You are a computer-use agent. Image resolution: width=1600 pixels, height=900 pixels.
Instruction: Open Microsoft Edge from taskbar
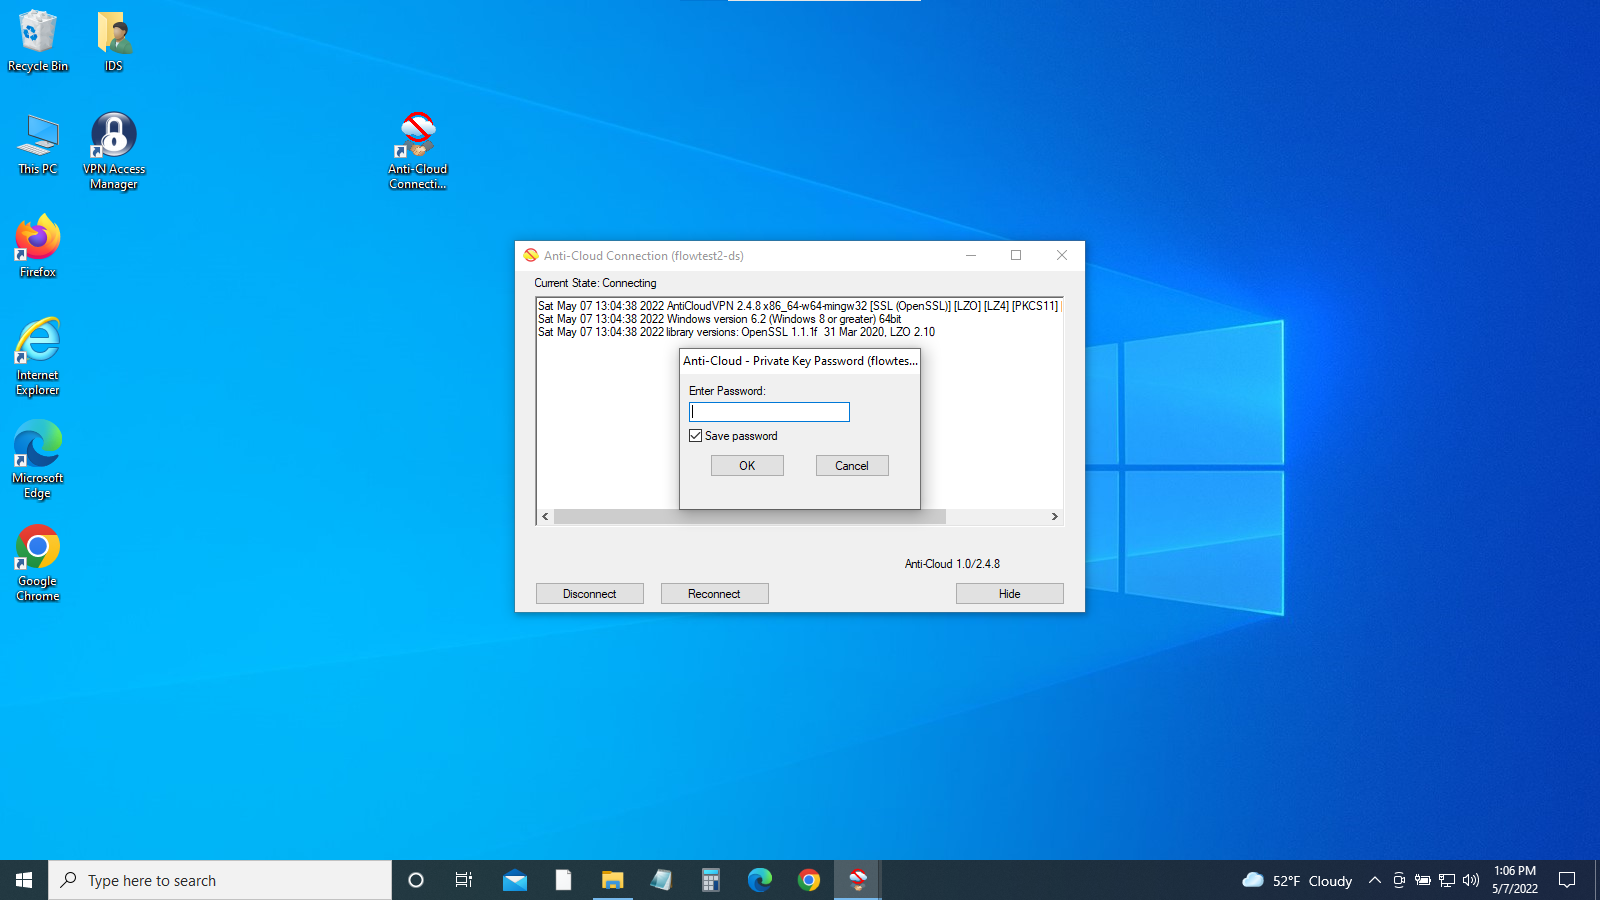(x=759, y=880)
